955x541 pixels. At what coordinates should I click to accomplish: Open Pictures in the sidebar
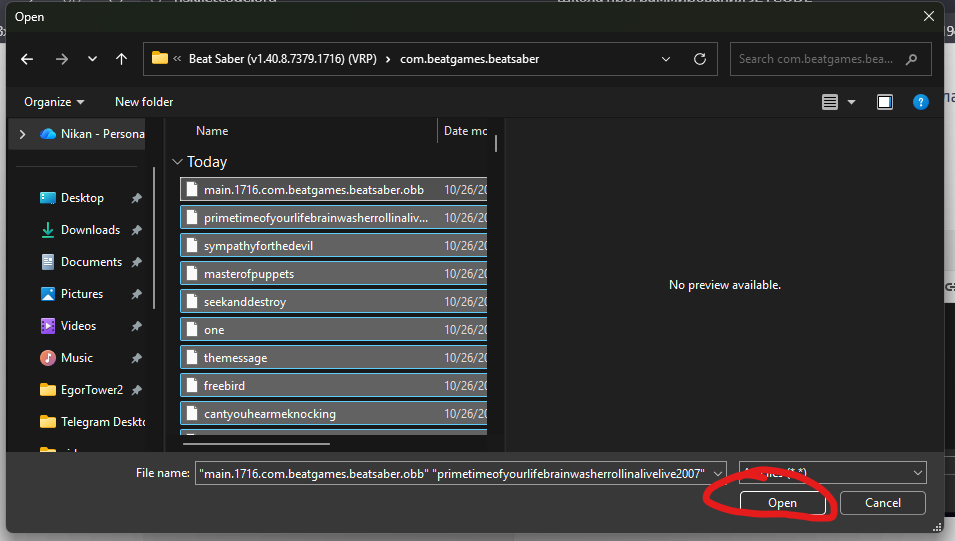pyautogui.click(x=82, y=294)
